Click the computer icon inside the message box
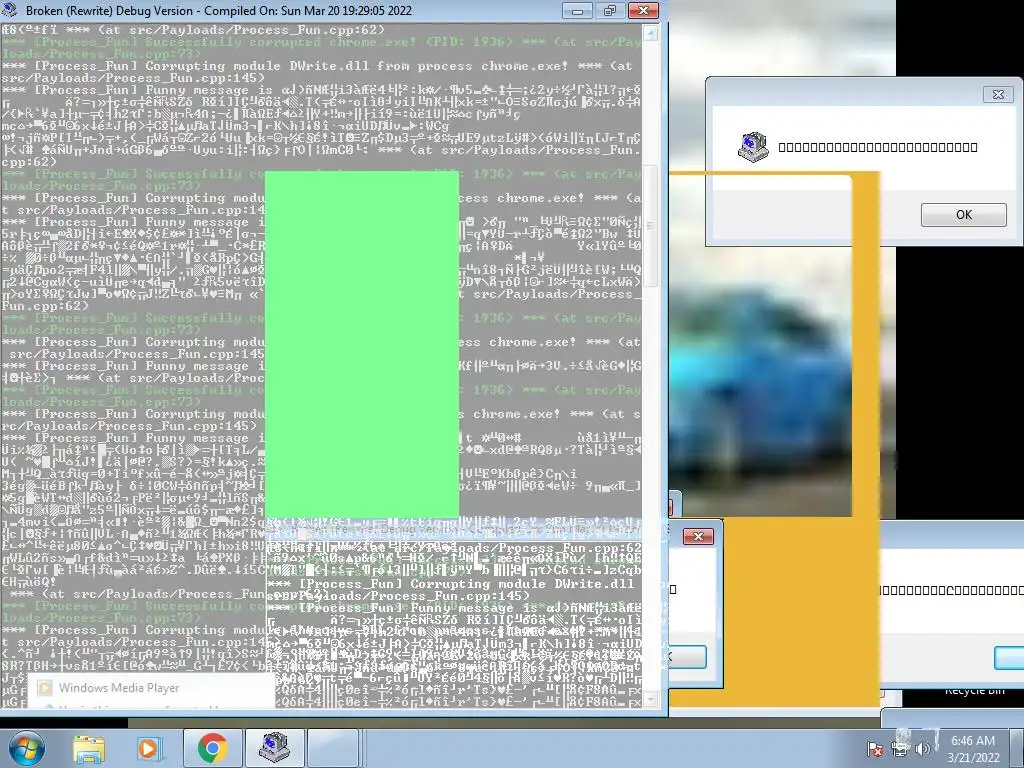The width and height of the screenshot is (1024, 768). click(x=752, y=146)
